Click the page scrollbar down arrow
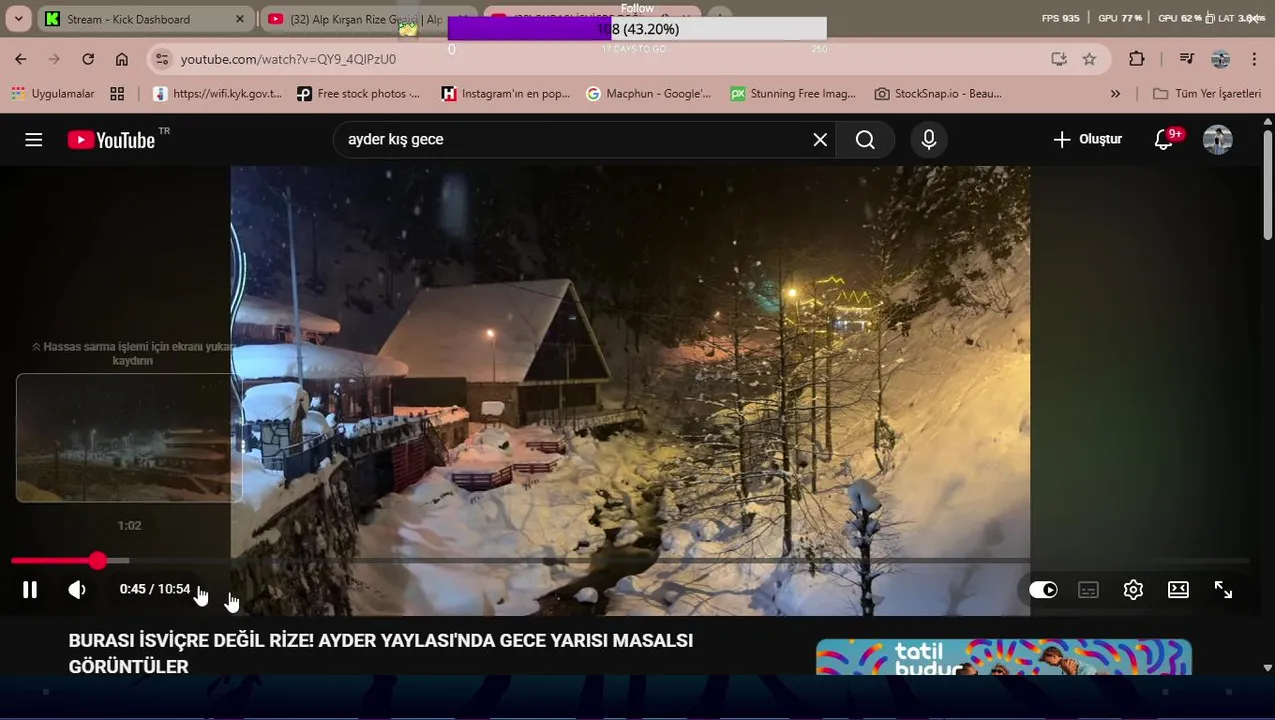Image resolution: width=1275 pixels, height=720 pixels. pos(1268,668)
